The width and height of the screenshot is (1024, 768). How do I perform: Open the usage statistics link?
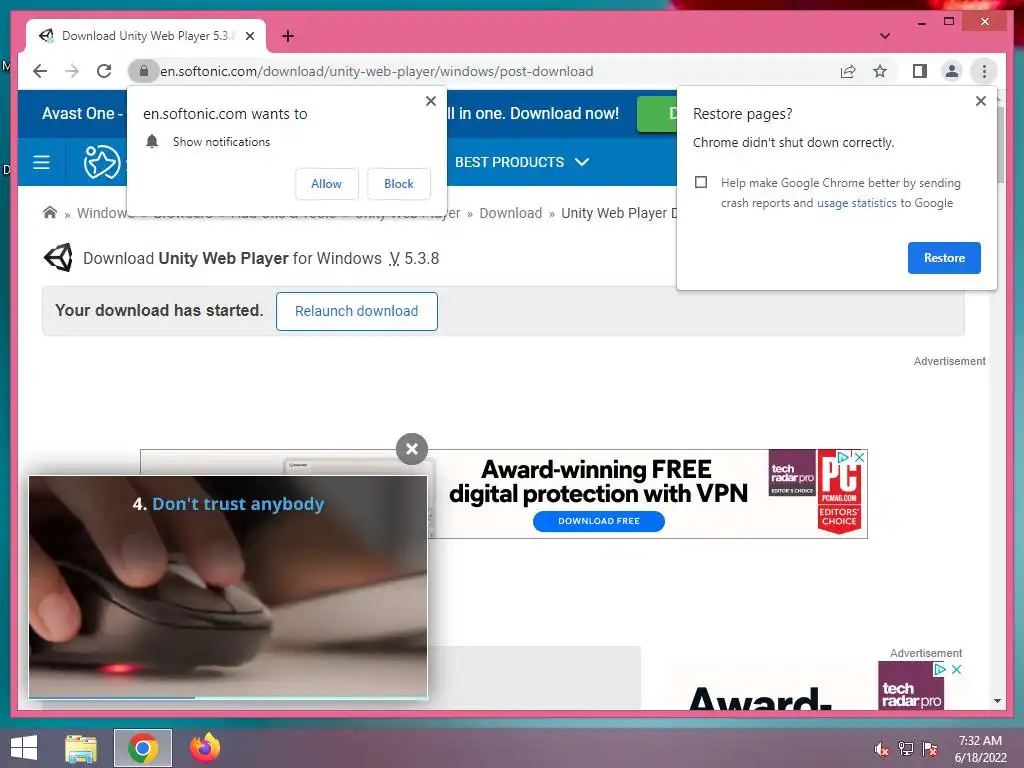point(856,203)
